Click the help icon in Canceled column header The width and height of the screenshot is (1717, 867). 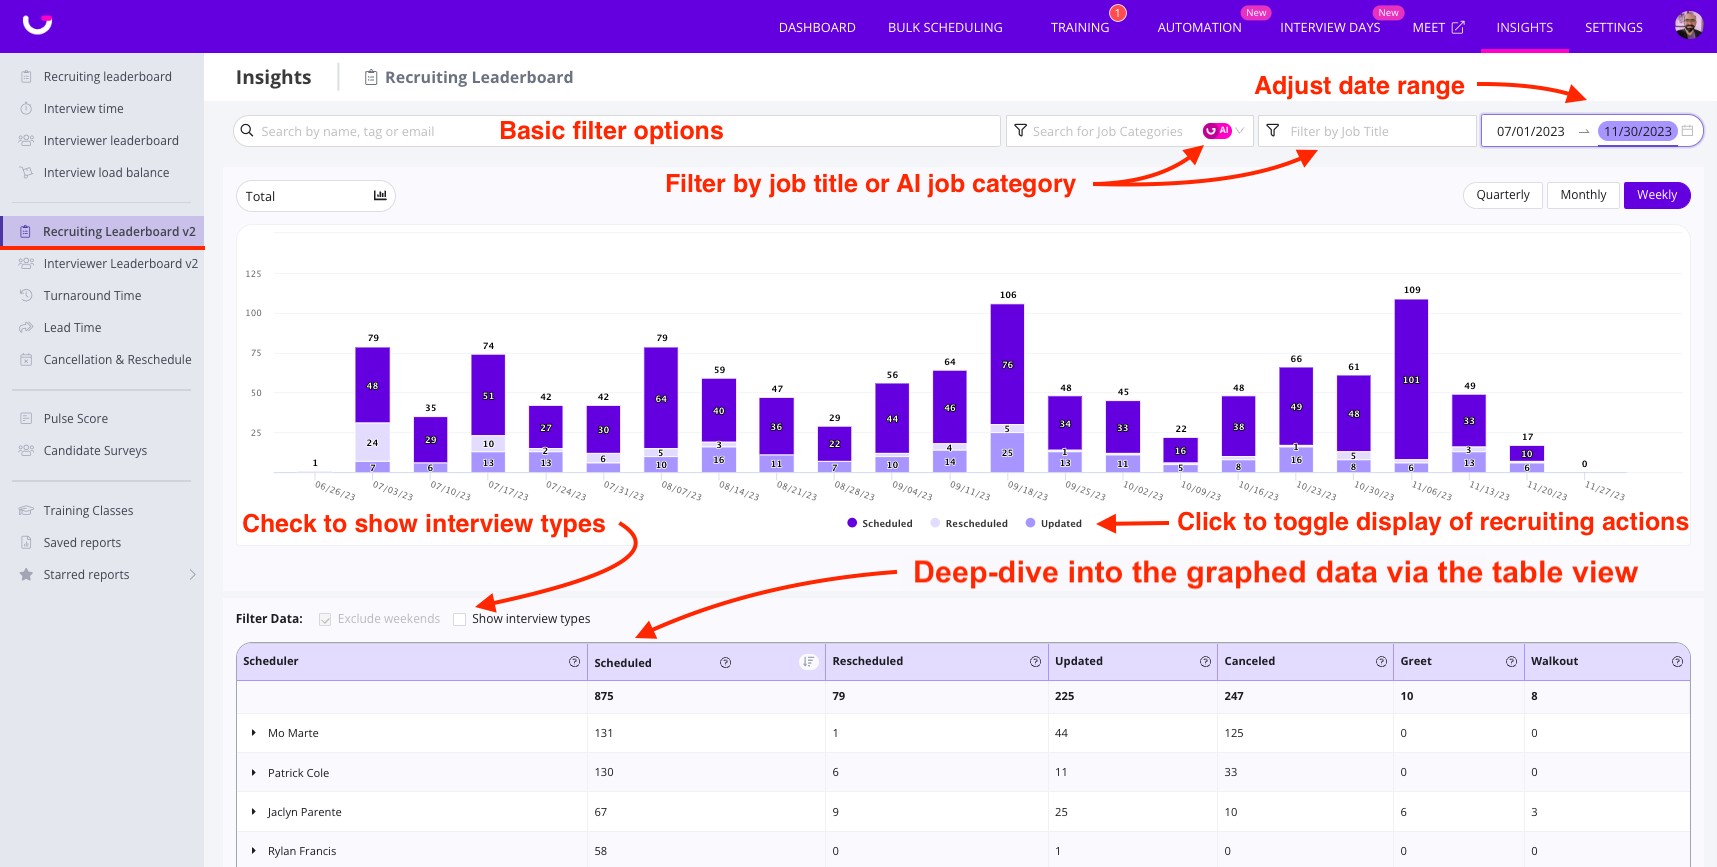click(1381, 662)
